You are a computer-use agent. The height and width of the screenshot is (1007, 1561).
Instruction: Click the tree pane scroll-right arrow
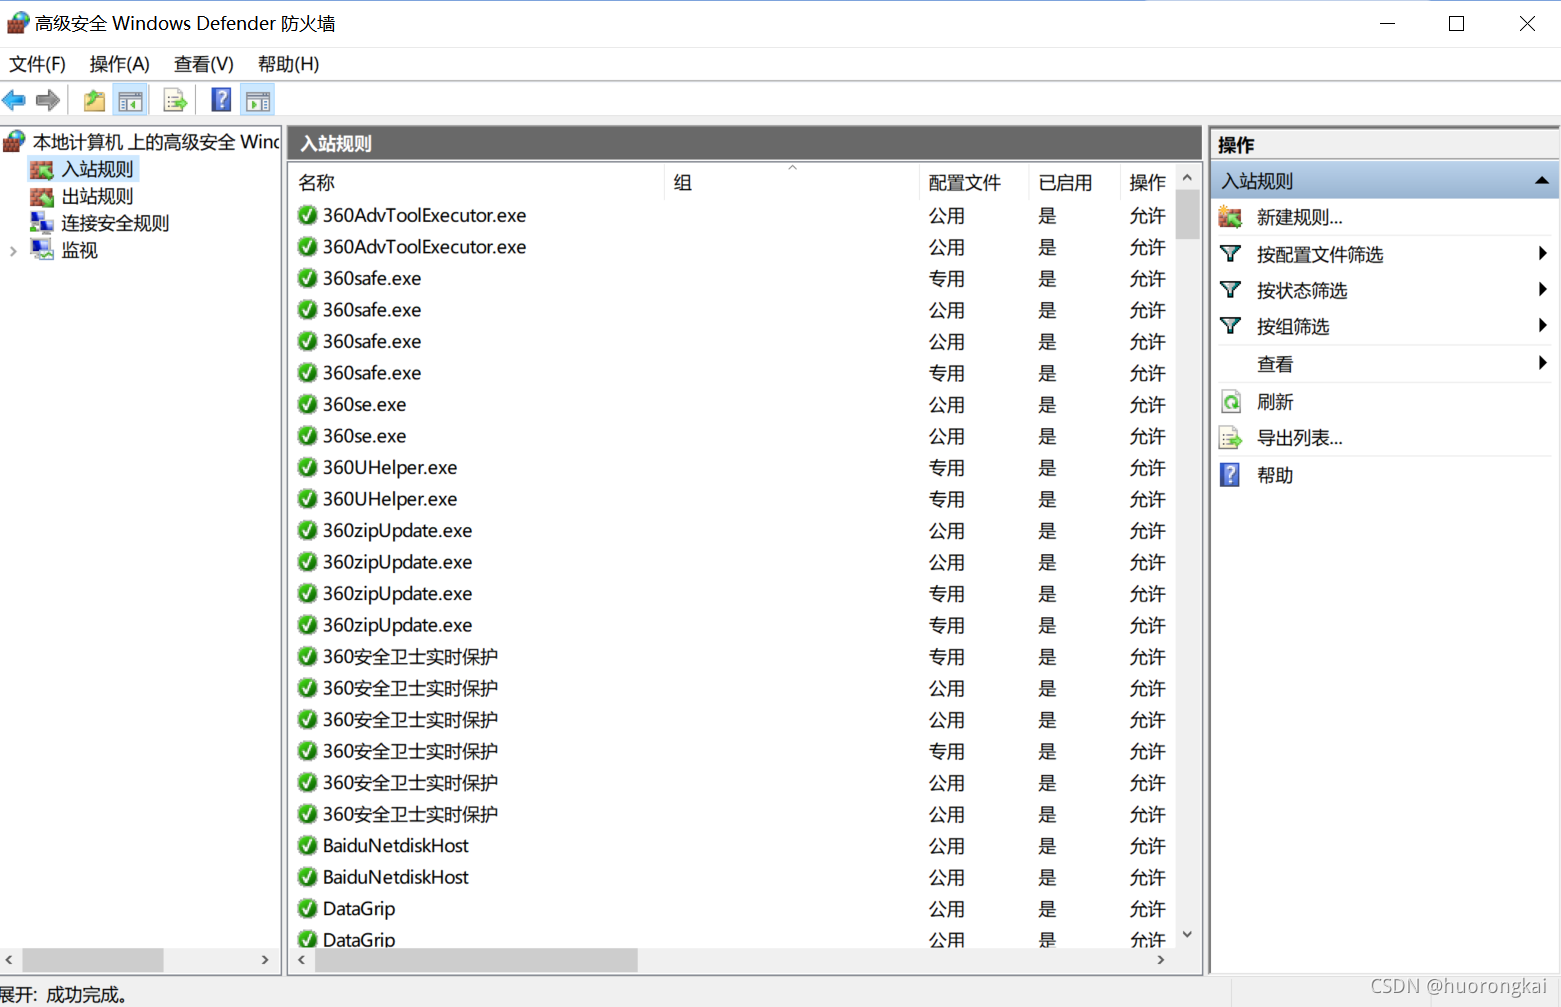click(x=265, y=960)
